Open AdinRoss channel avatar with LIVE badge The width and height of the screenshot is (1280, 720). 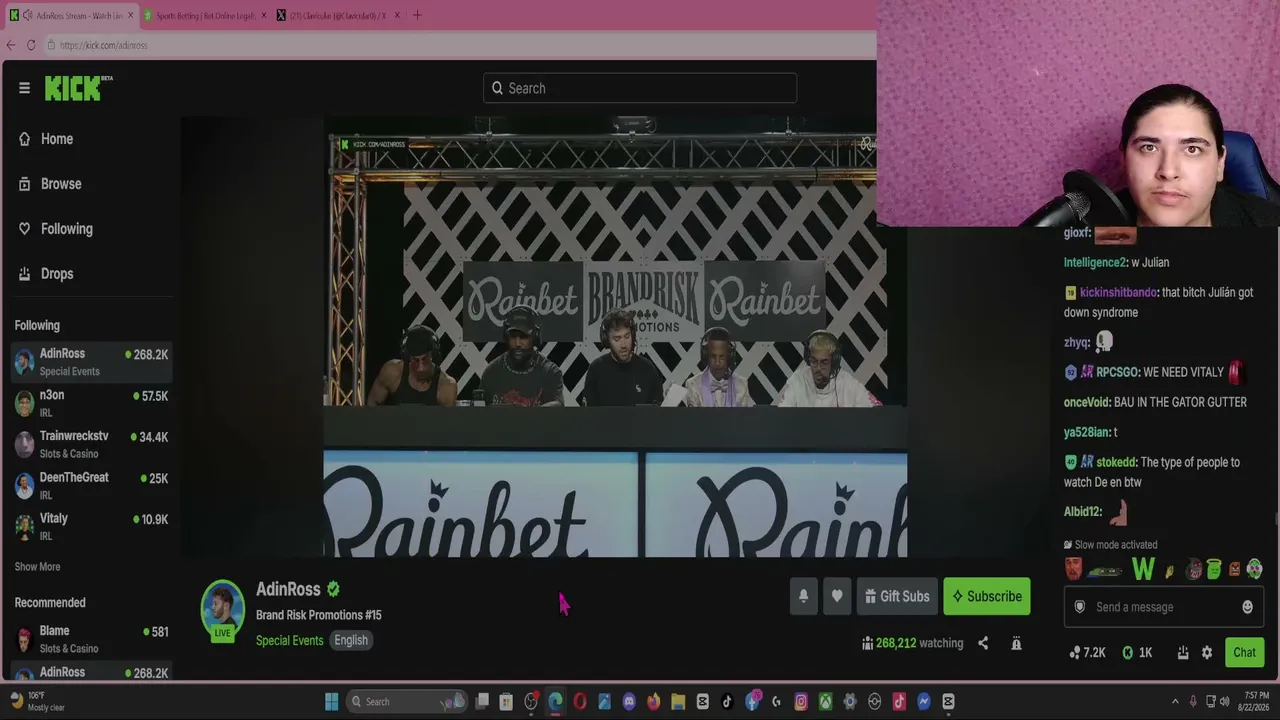click(222, 610)
